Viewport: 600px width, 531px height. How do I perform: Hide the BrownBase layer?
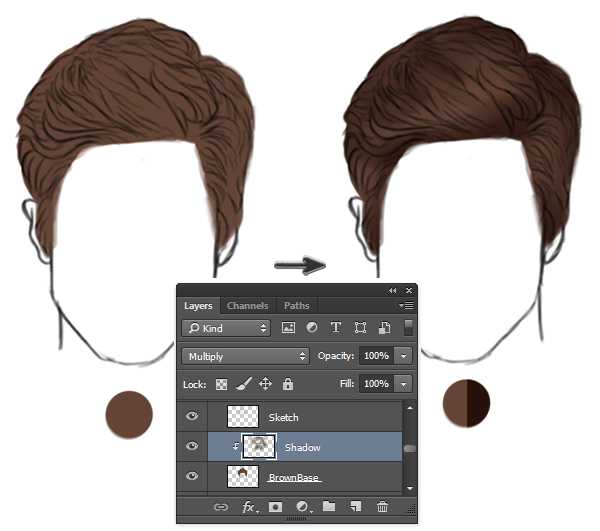point(194,477)
